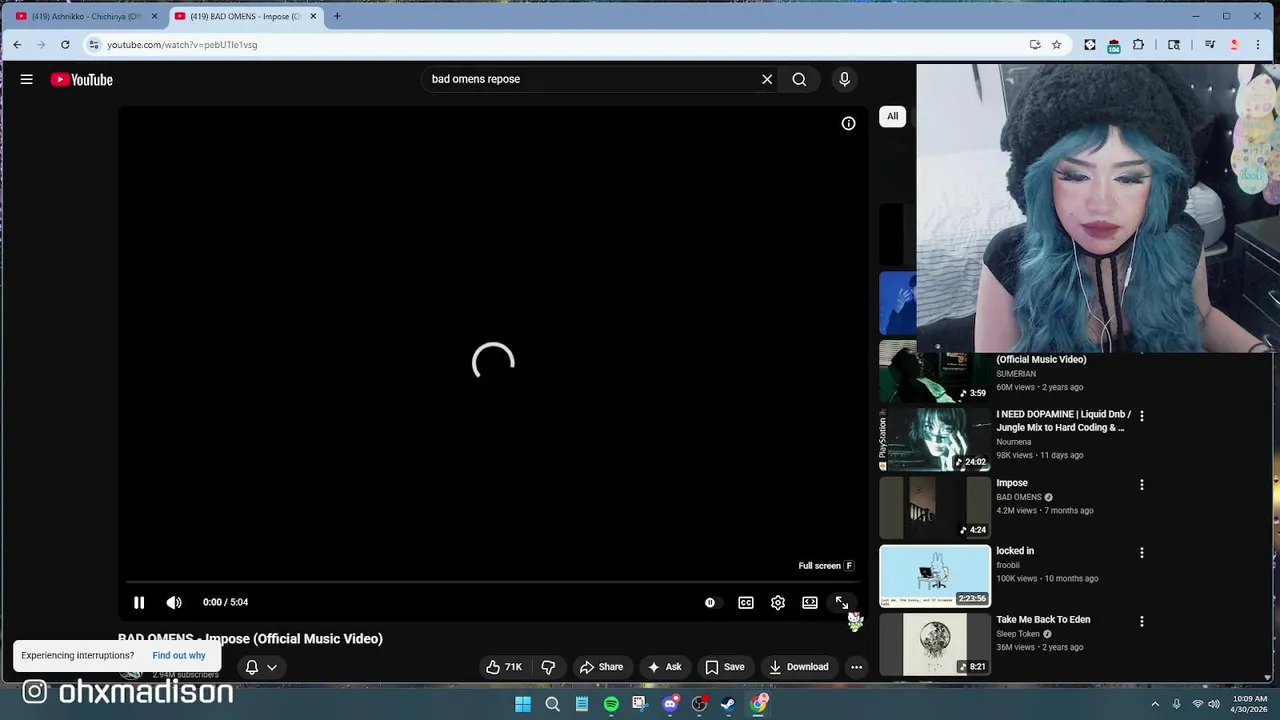Show hidden system tray icons
This screenshot has height=720, width=1280.
tap(1155, 704)
